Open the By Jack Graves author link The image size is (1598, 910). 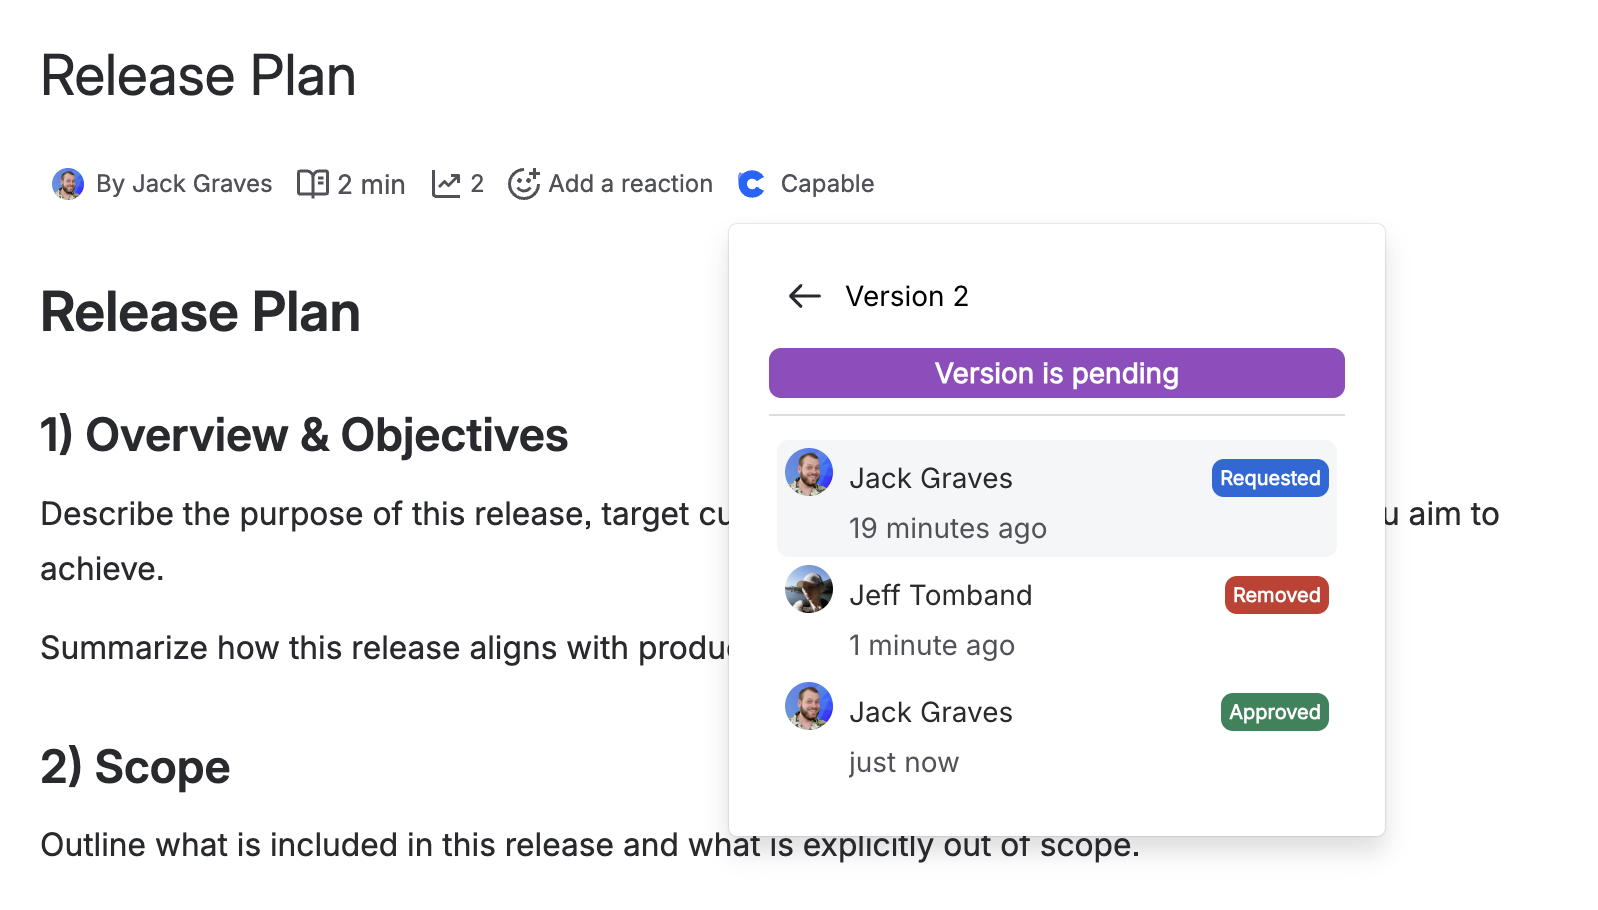coord(184,184)
